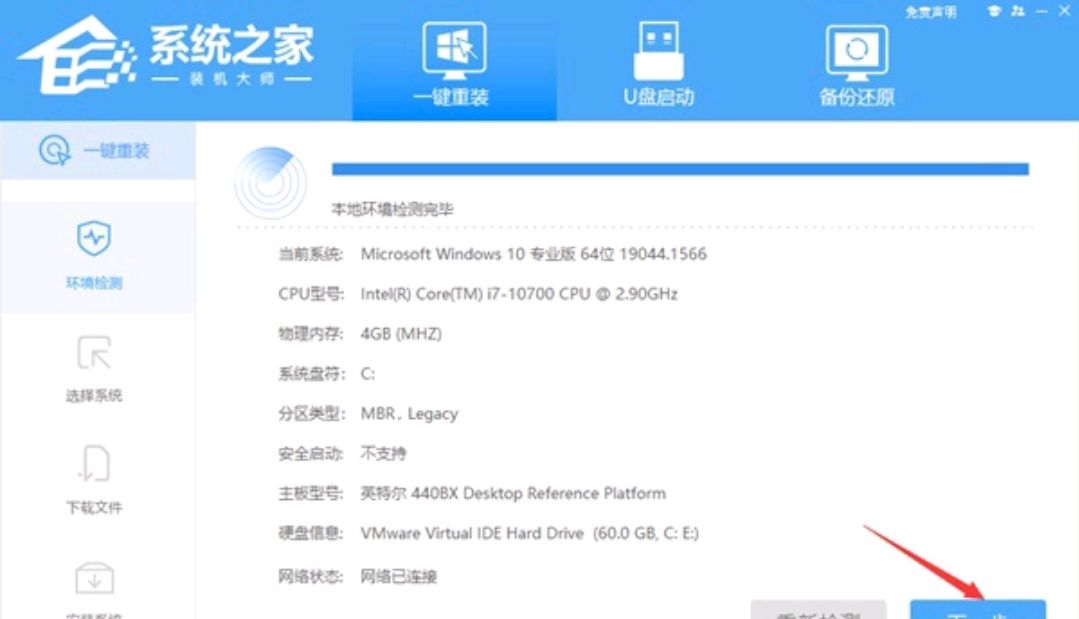Click the 分区类型 label

[311, 413]
